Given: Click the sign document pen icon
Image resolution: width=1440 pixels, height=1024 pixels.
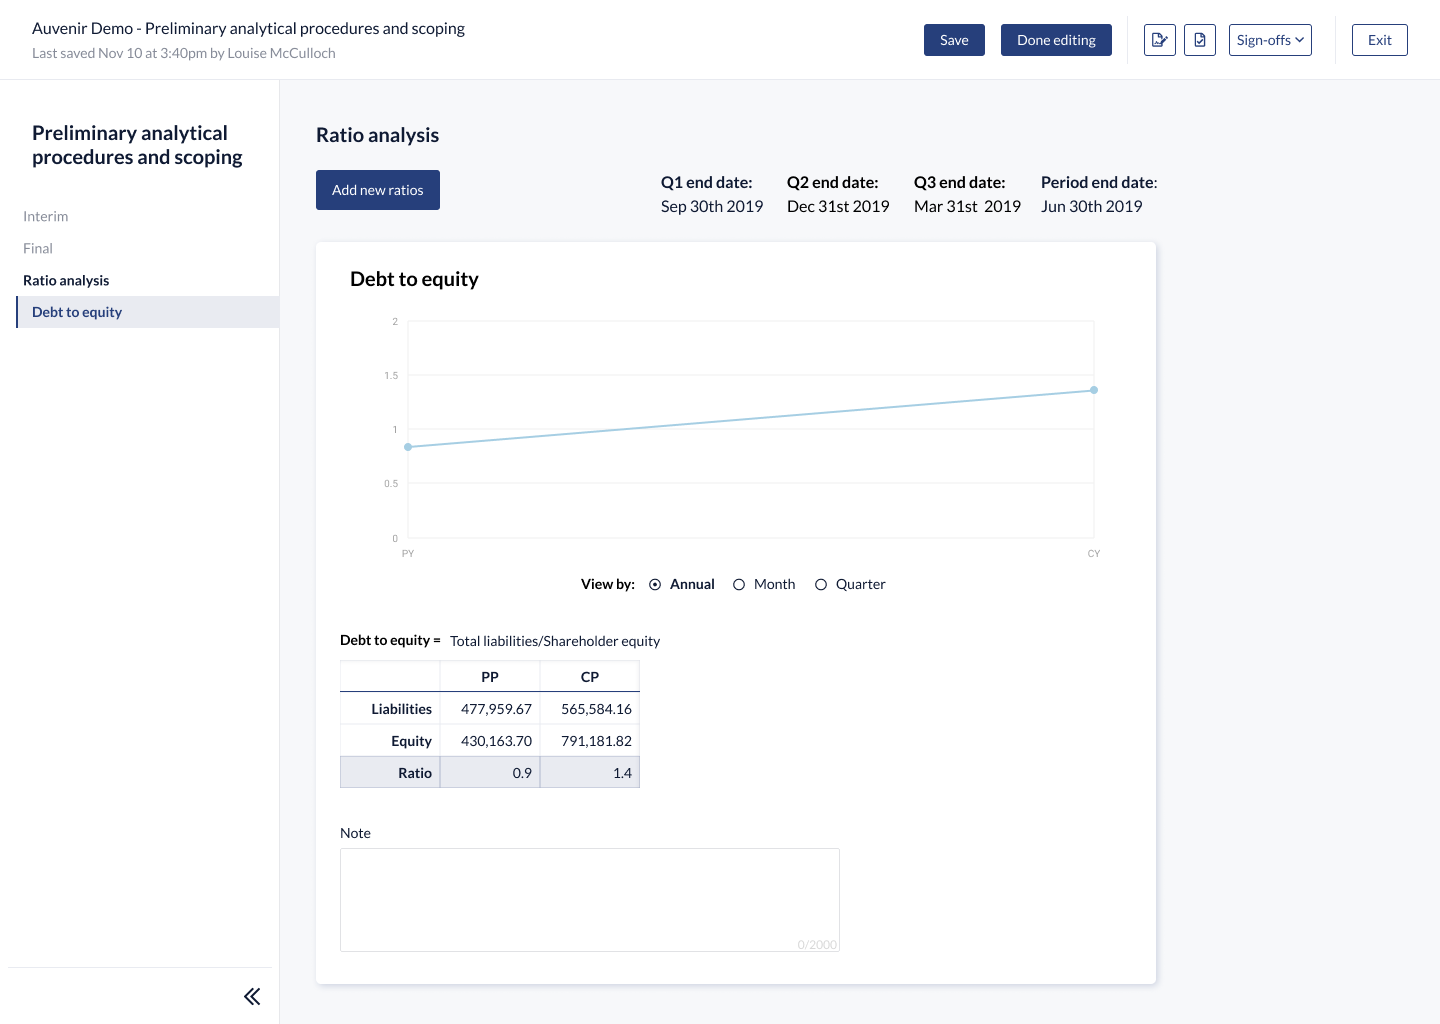Looking at the screenshot, I should [x=1159, y=40].
